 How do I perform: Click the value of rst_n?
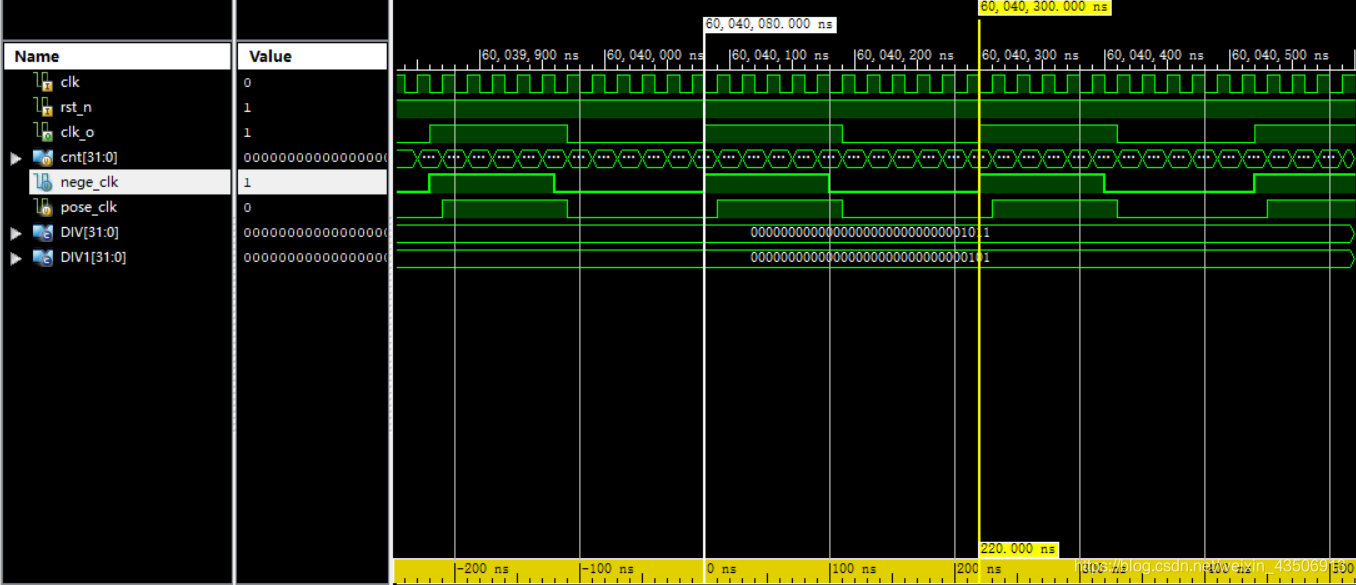[248, 107]
